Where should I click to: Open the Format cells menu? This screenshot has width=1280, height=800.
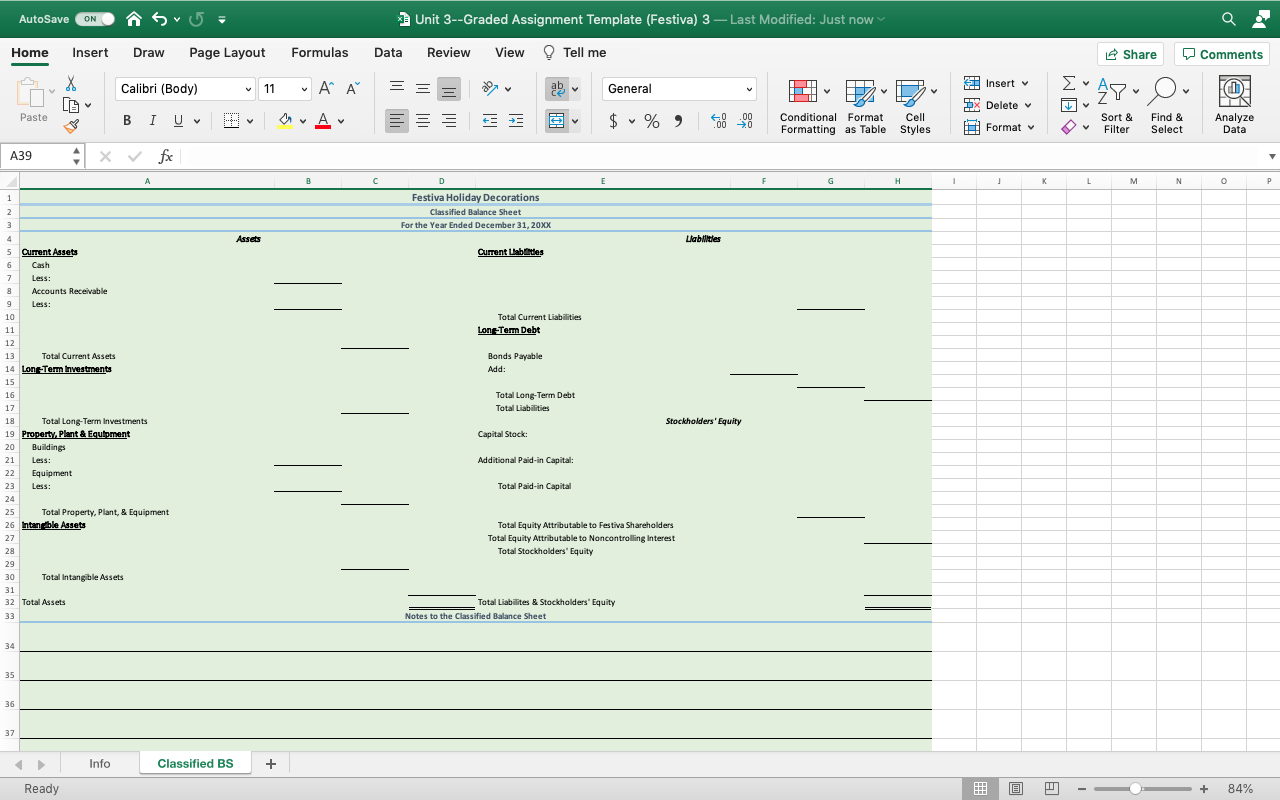pos(998,127)
